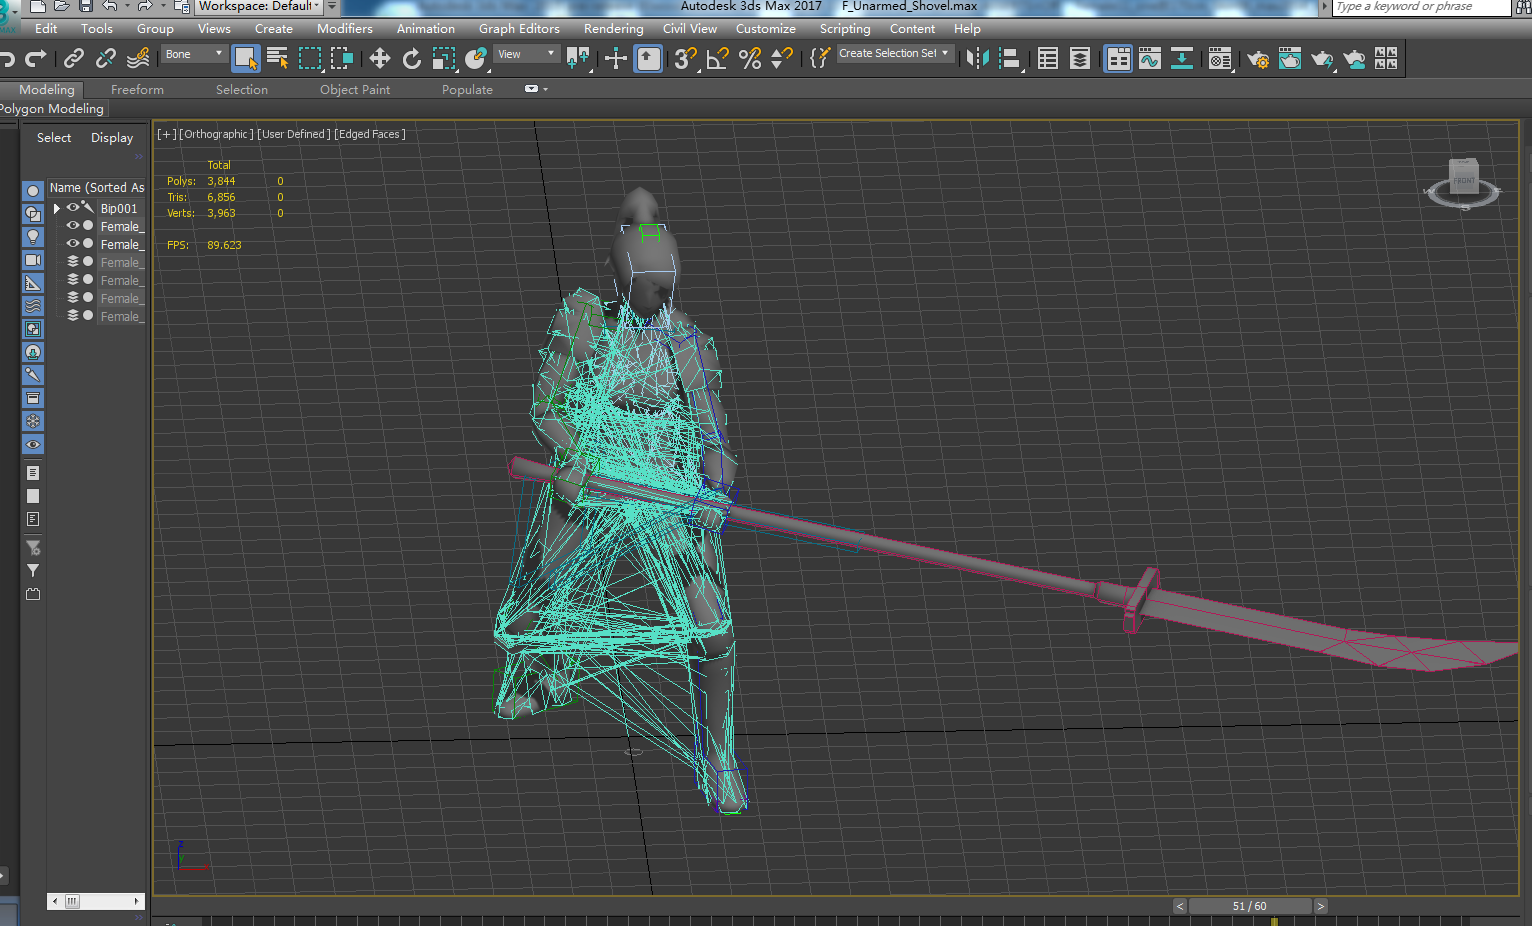
Task: Click the Render Production teapot icon
Action: point(1322,59)
